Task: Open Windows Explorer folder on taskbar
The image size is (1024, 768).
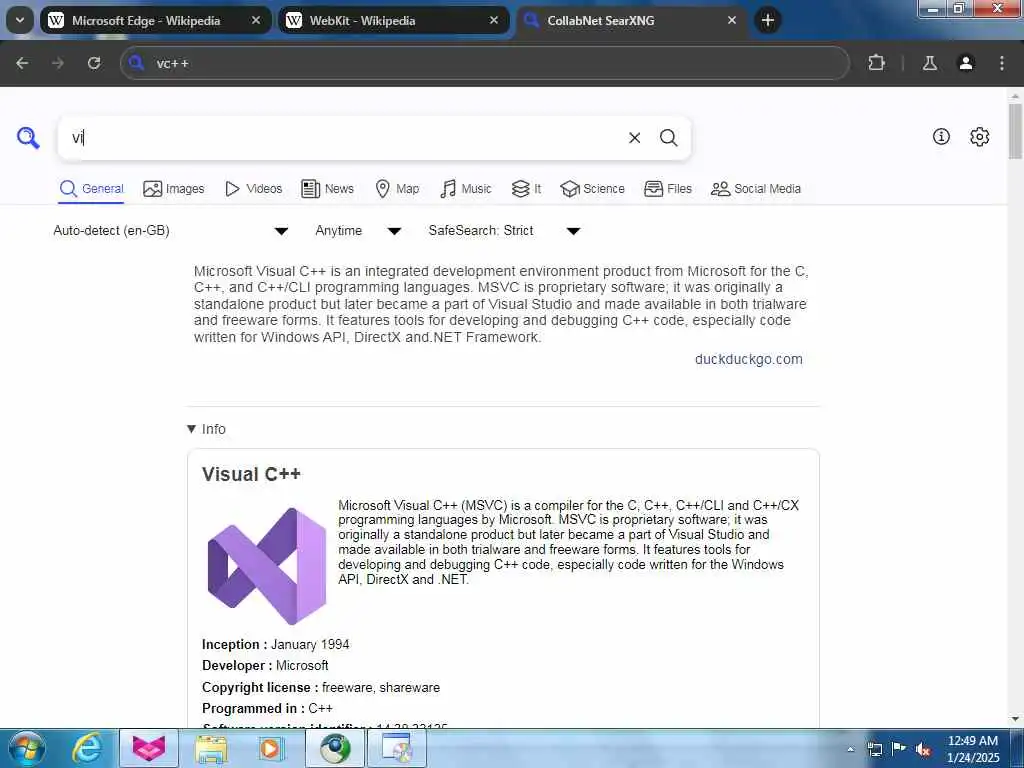Action: coord(211,748)
